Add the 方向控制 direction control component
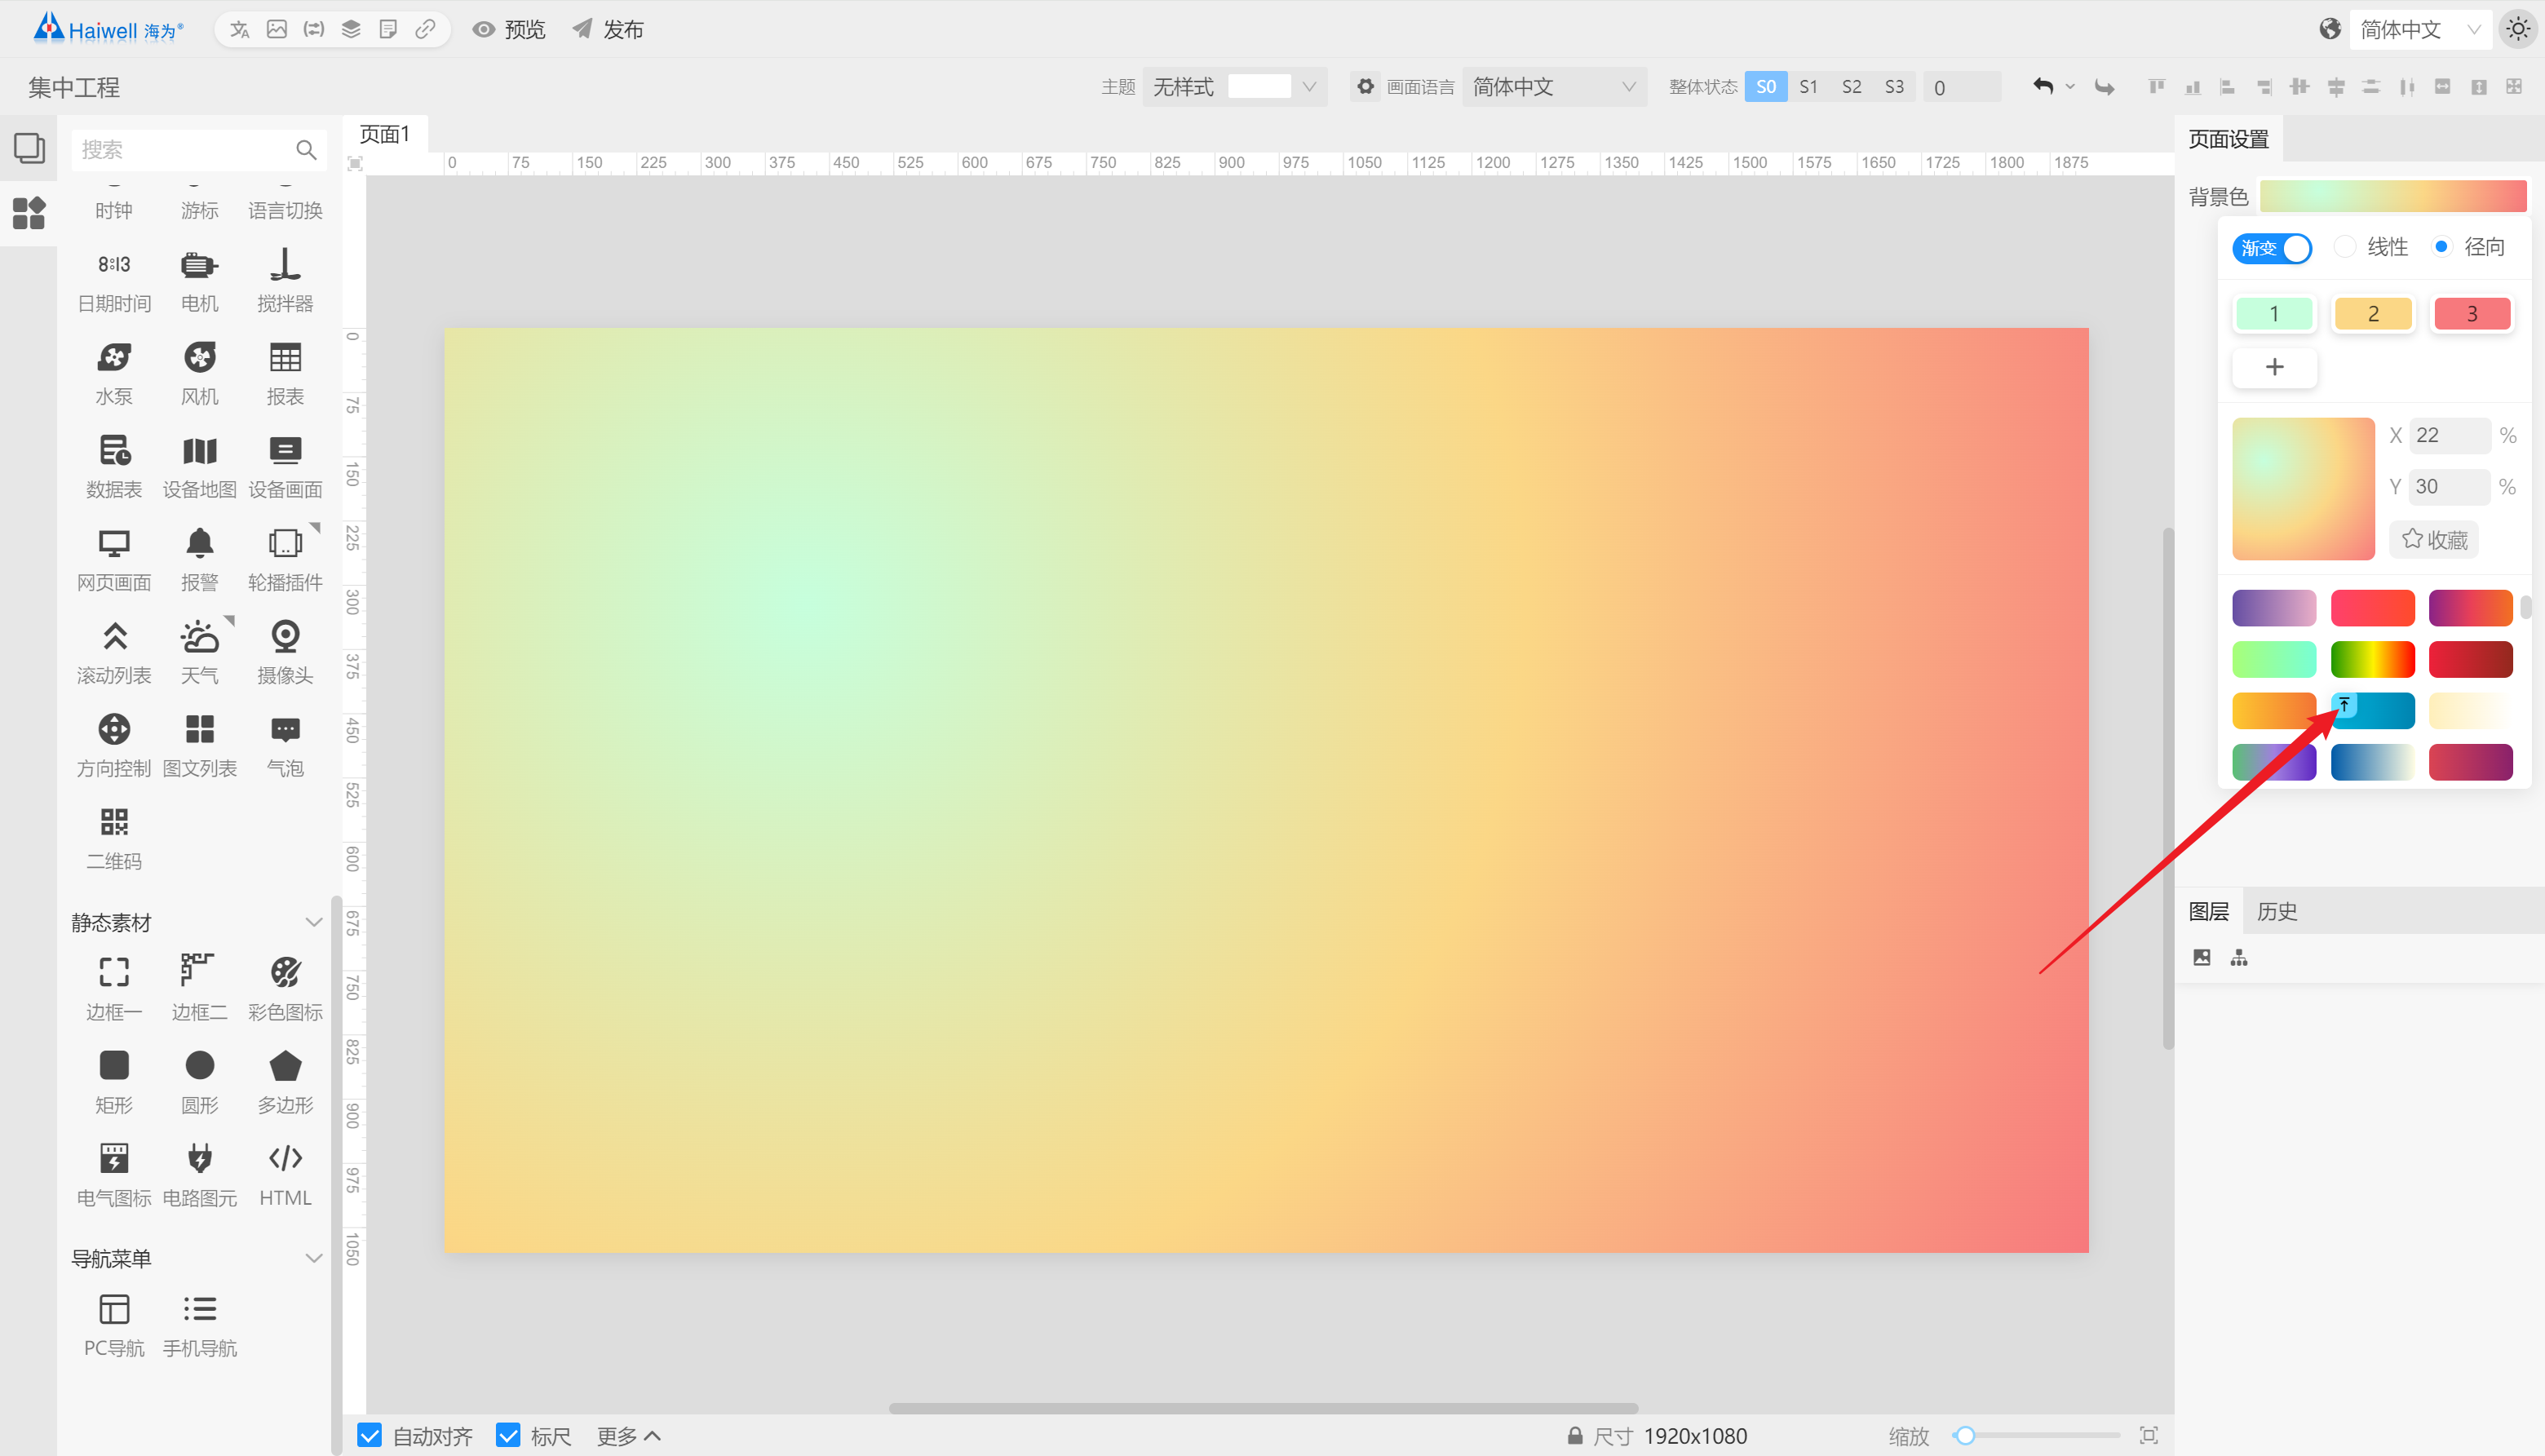Image resolution: width=2545 pixels, height=1456 pixels. click(114, 746)
